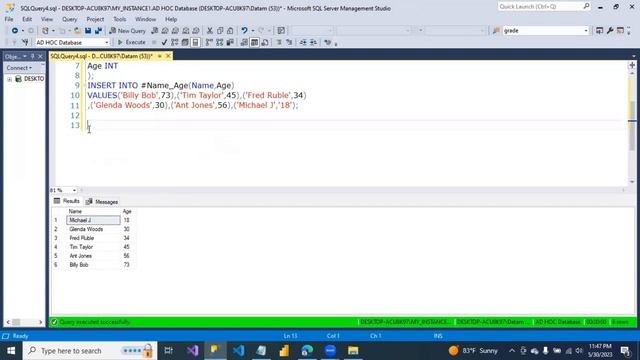Click Increase Indent icon
This screenshot has width=640, height=360.
(313, 42)
